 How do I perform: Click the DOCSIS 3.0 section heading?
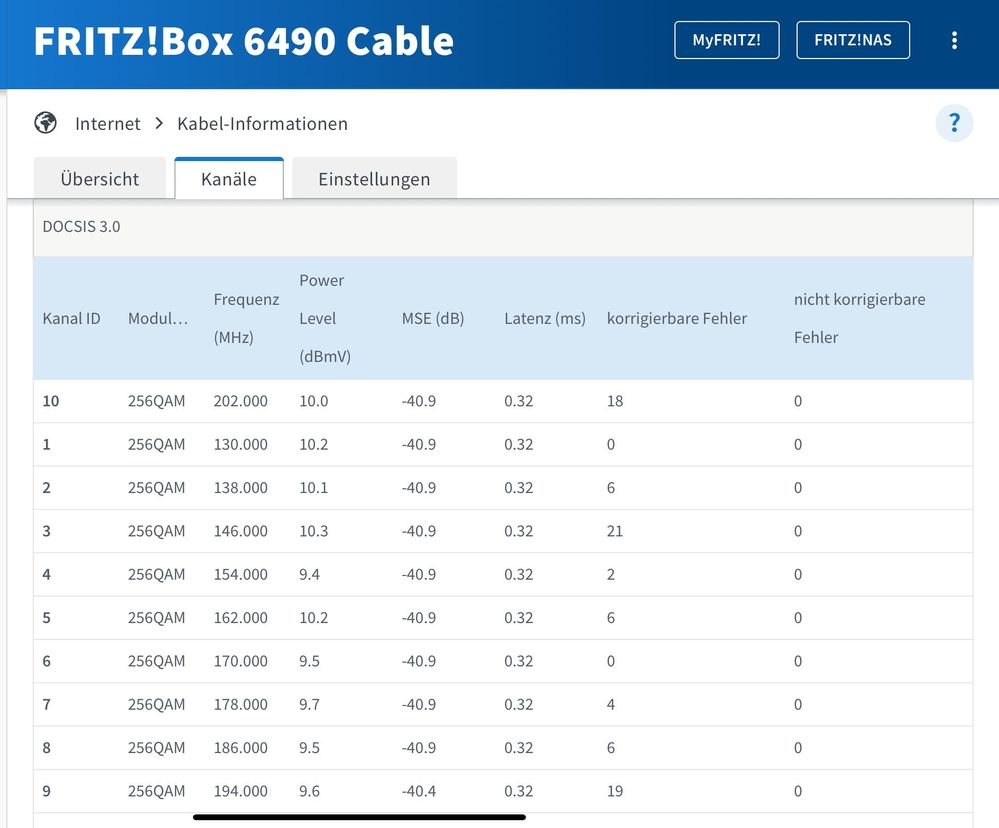(x=82, y=227)
